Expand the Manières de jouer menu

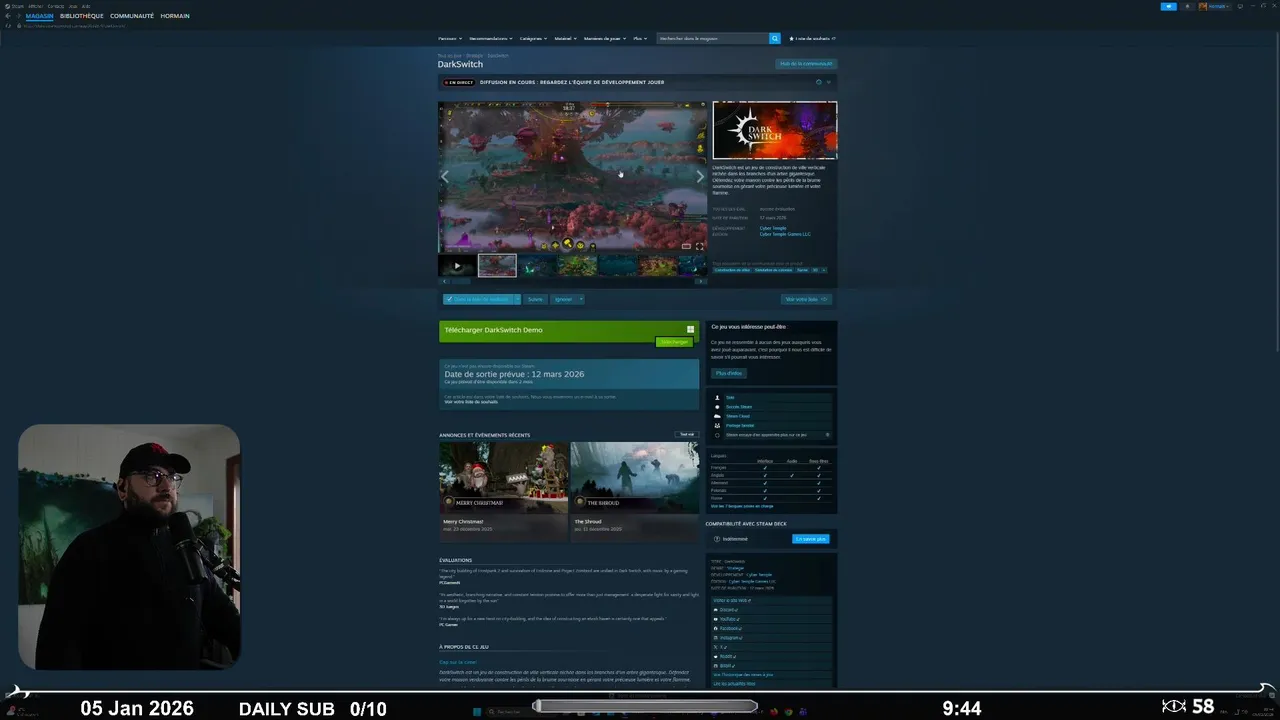[x=604, y=38]
